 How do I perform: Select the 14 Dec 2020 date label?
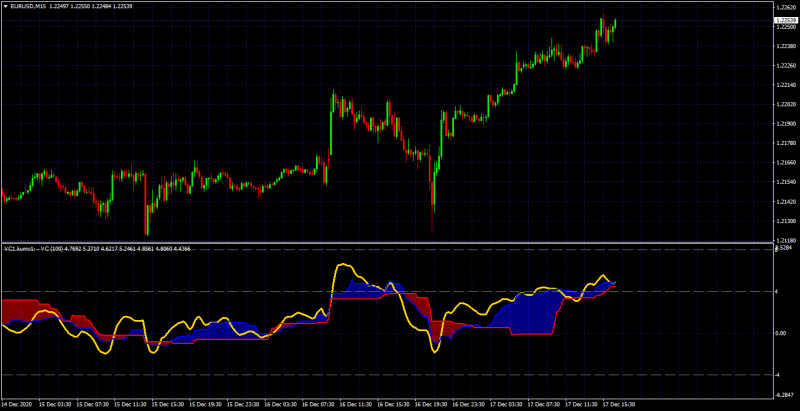point(15,401)
